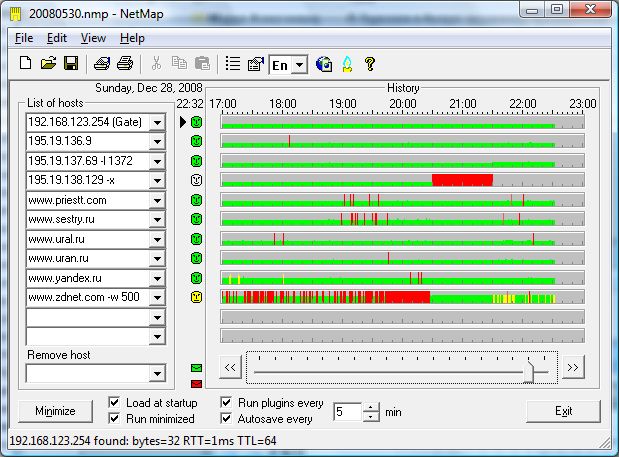Click the New file toolbar icon
The width and height of the screenshot is (619, 457).
pos(26,63)
